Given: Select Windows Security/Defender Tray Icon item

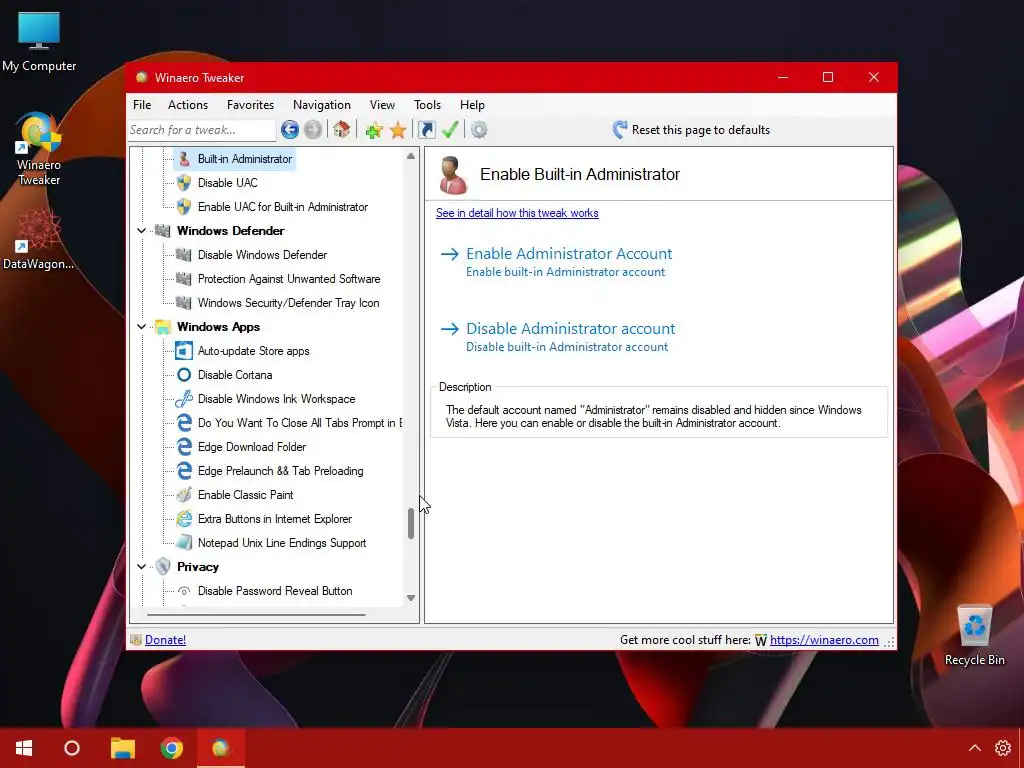Looking at the screenshot, I should (288, 303).
